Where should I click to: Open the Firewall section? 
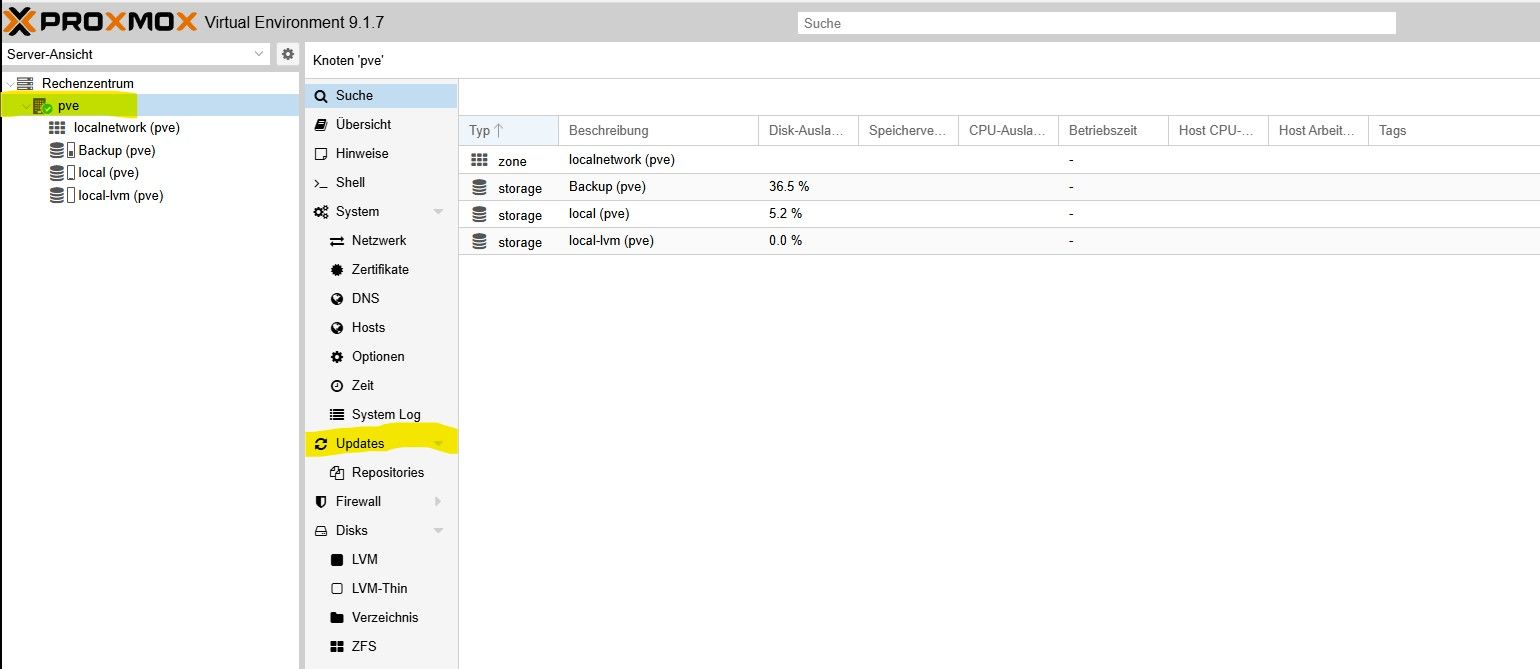(380, 502)
